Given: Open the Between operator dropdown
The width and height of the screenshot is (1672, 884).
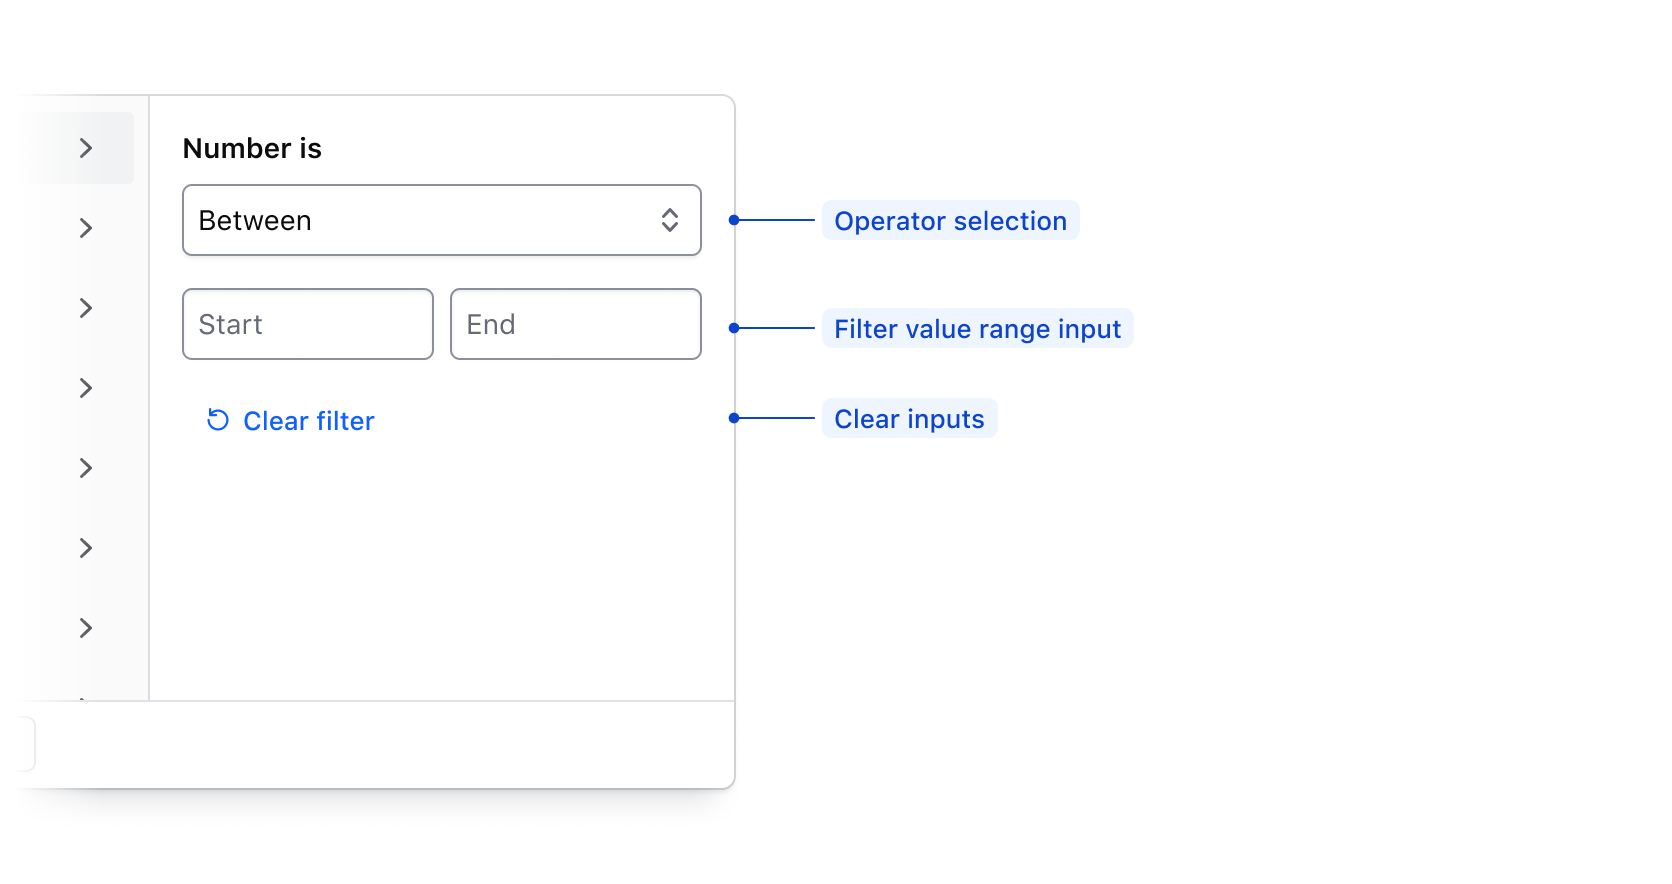Looking at the screenshot, I should click(x=441, y=220).
